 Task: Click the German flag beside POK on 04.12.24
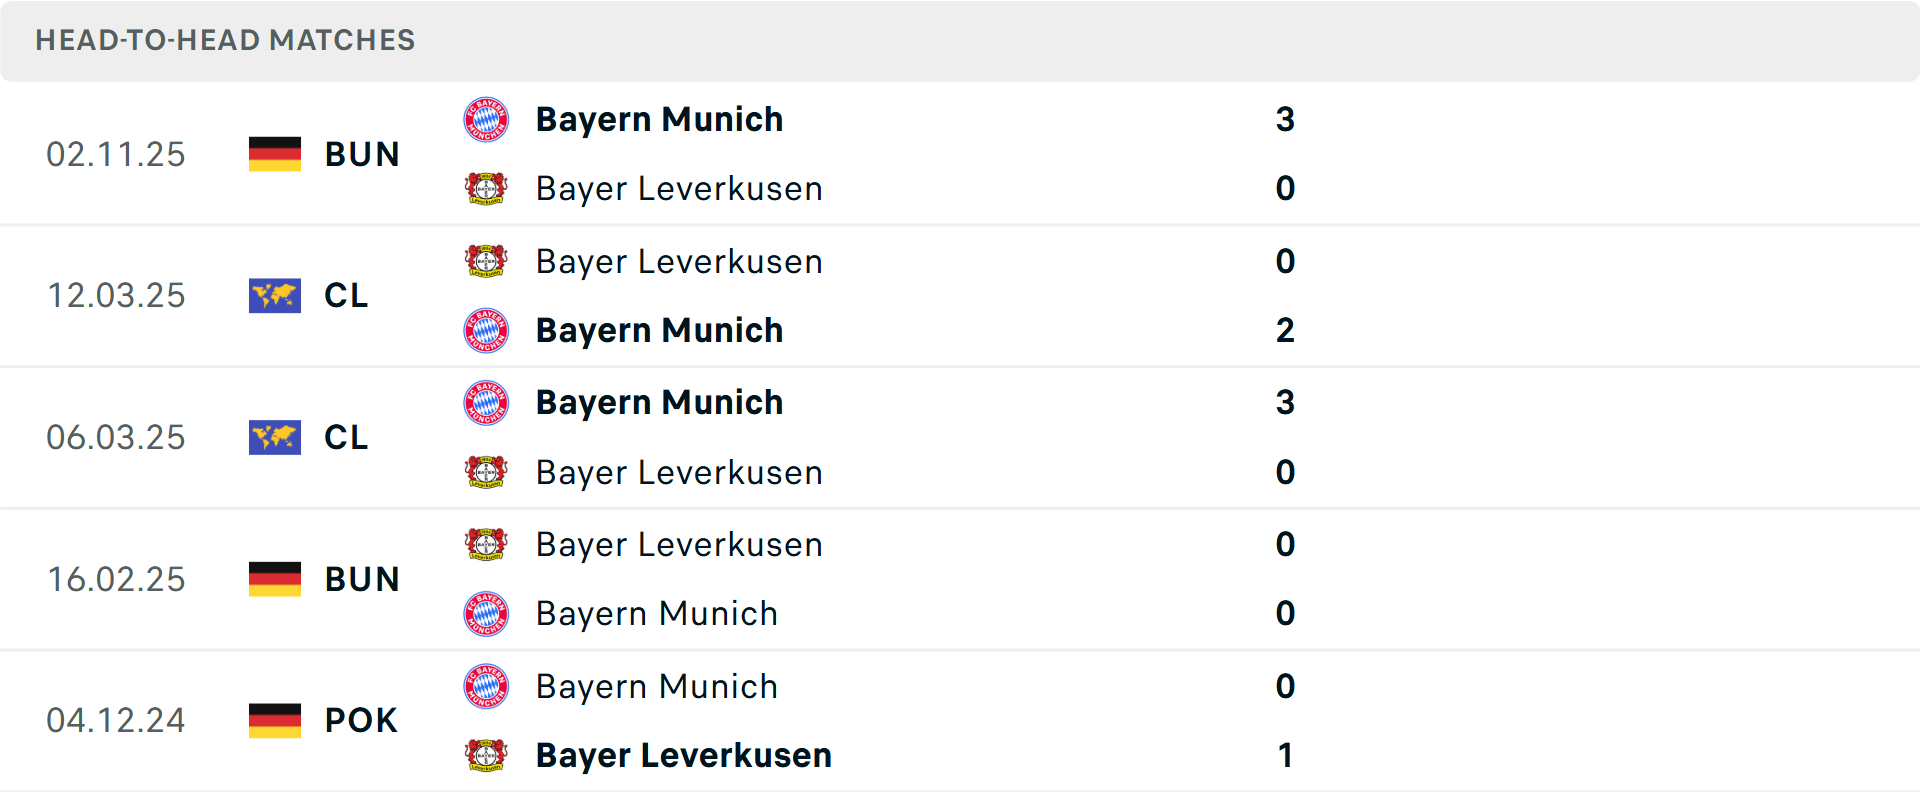tap(274, 719)
